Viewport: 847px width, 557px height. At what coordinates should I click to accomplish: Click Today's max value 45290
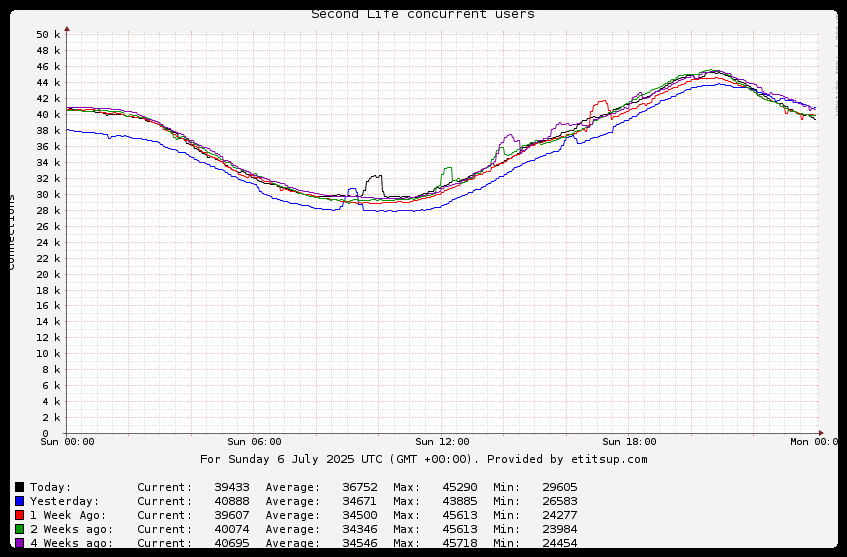click(460, 487)
